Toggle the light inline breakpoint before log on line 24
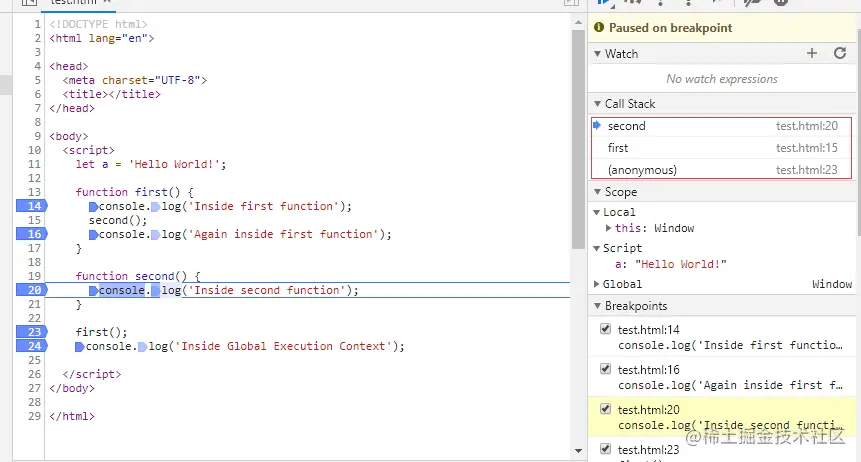 point(142,347)
